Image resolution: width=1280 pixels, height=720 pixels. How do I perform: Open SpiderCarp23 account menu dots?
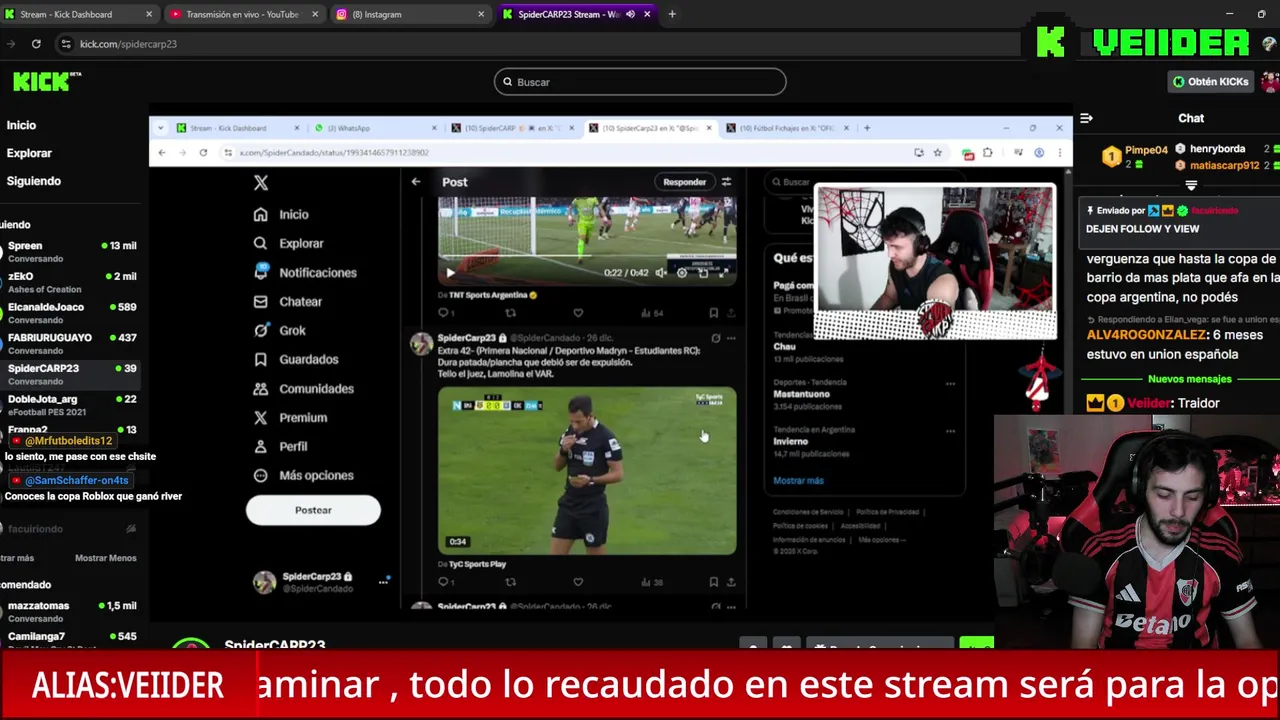383,582
